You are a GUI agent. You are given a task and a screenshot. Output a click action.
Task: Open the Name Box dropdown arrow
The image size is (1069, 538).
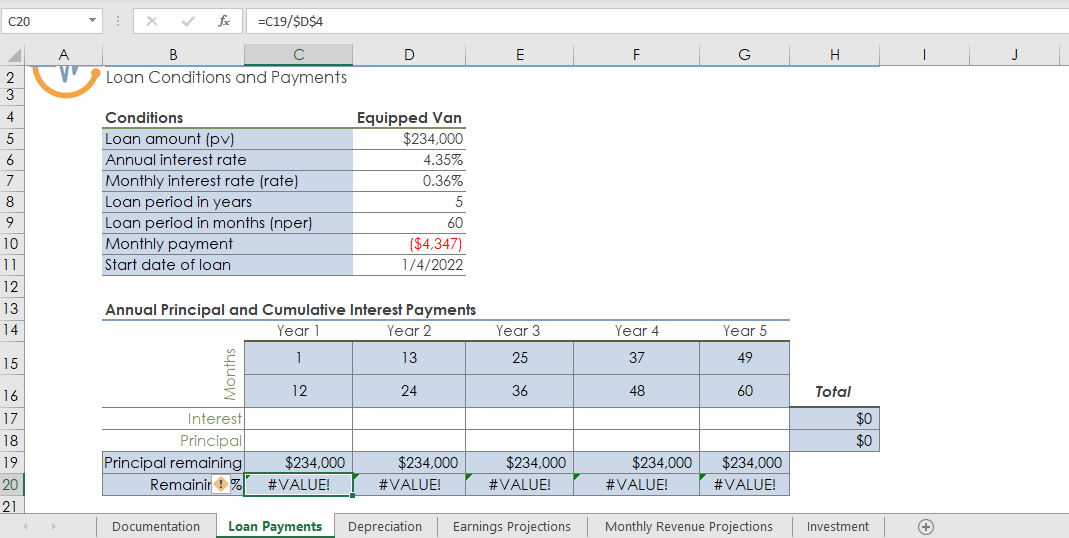click(93, 21)
